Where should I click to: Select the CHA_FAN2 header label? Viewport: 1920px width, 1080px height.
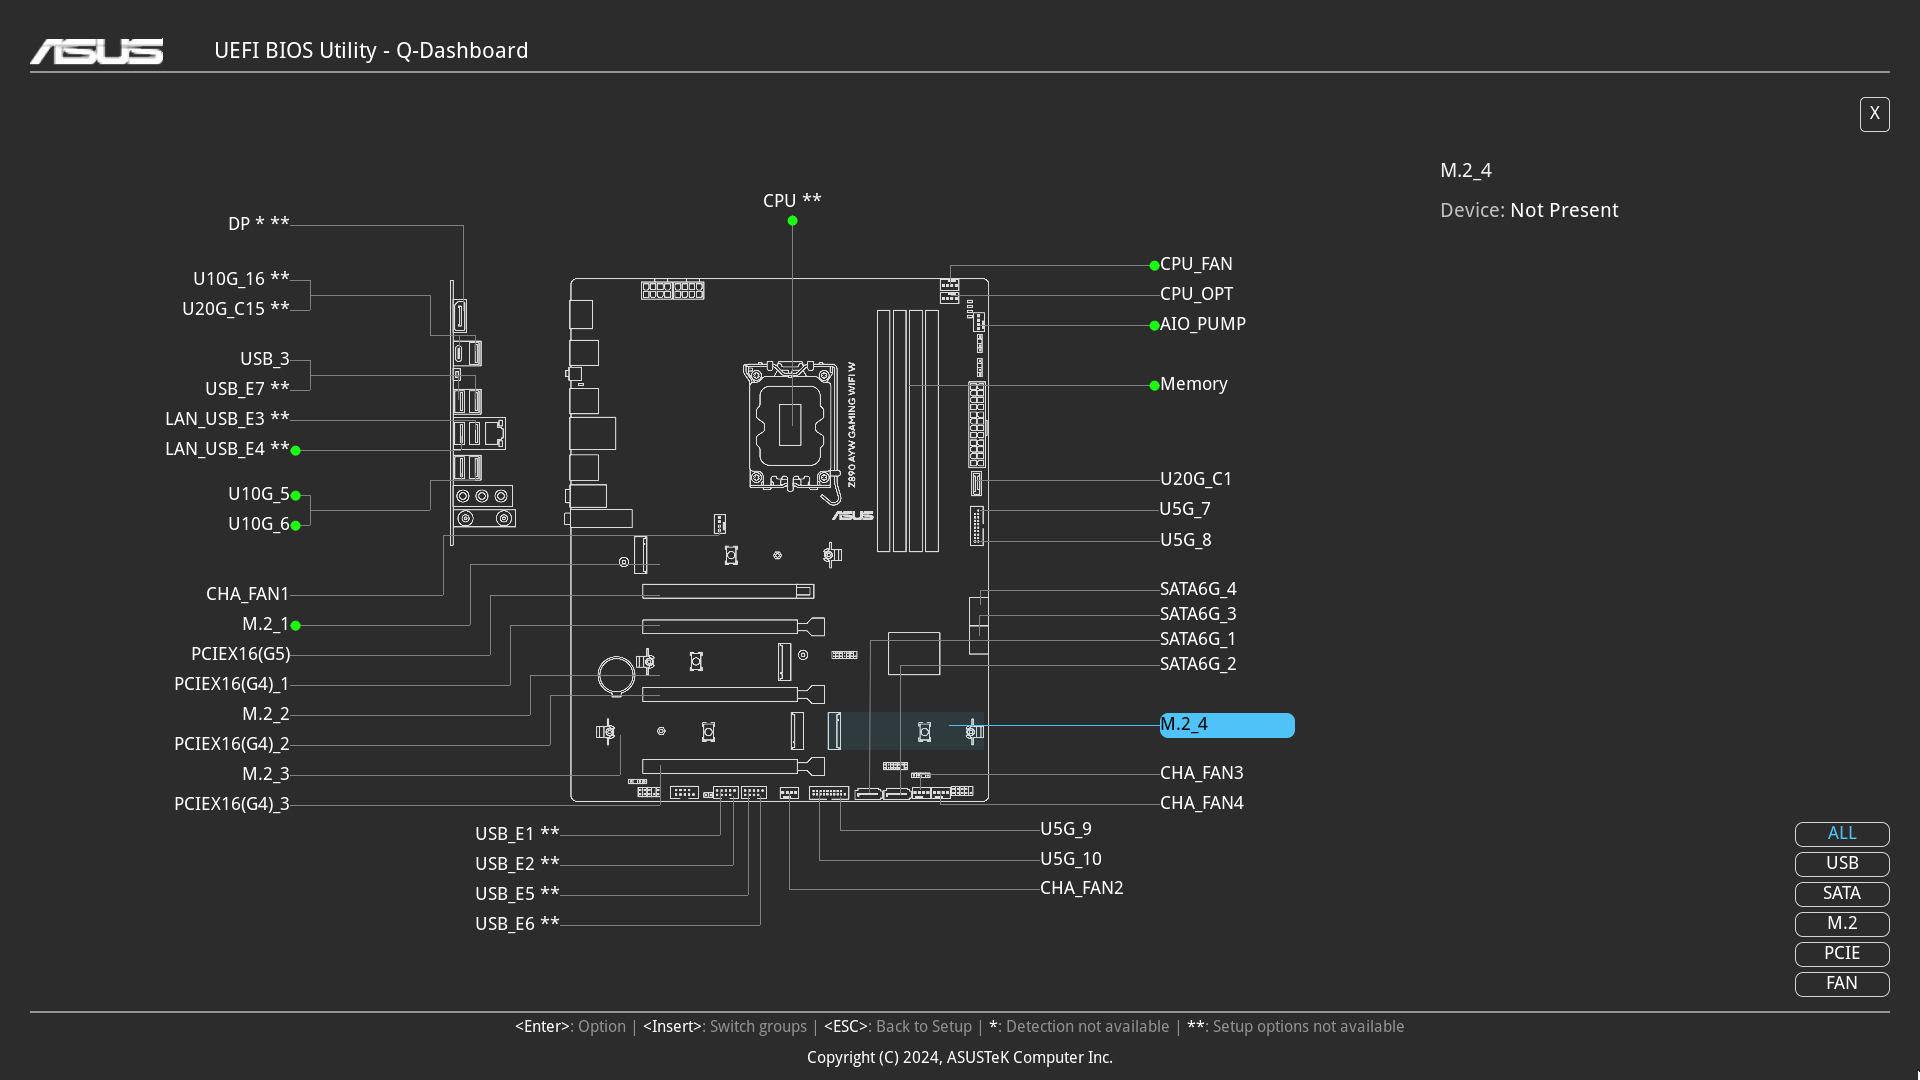(x=1081, y=888)
